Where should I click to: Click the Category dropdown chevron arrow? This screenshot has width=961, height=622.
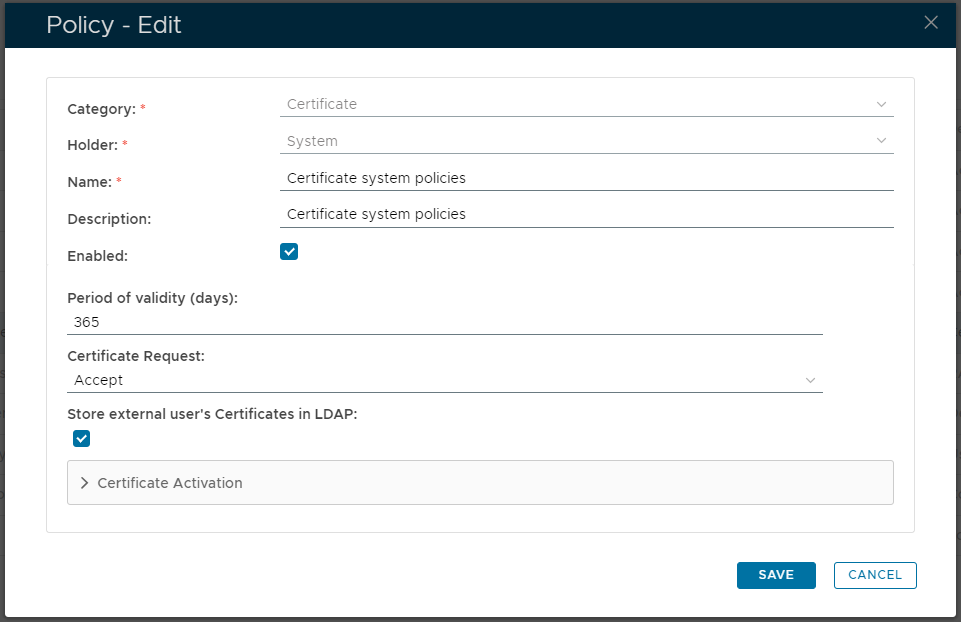[x=881, y=104]
